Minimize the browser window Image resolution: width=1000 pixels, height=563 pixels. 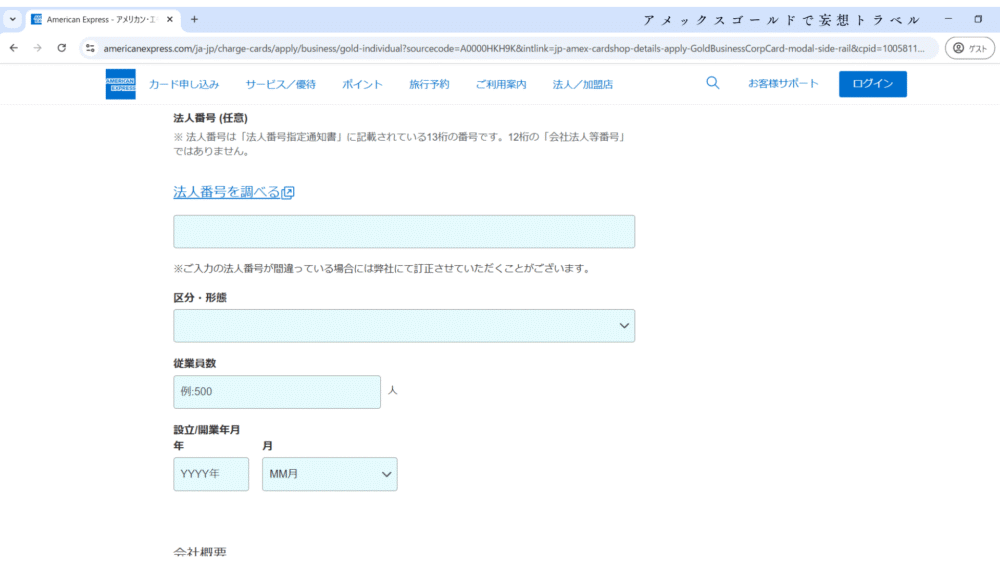tap(948, 19)
